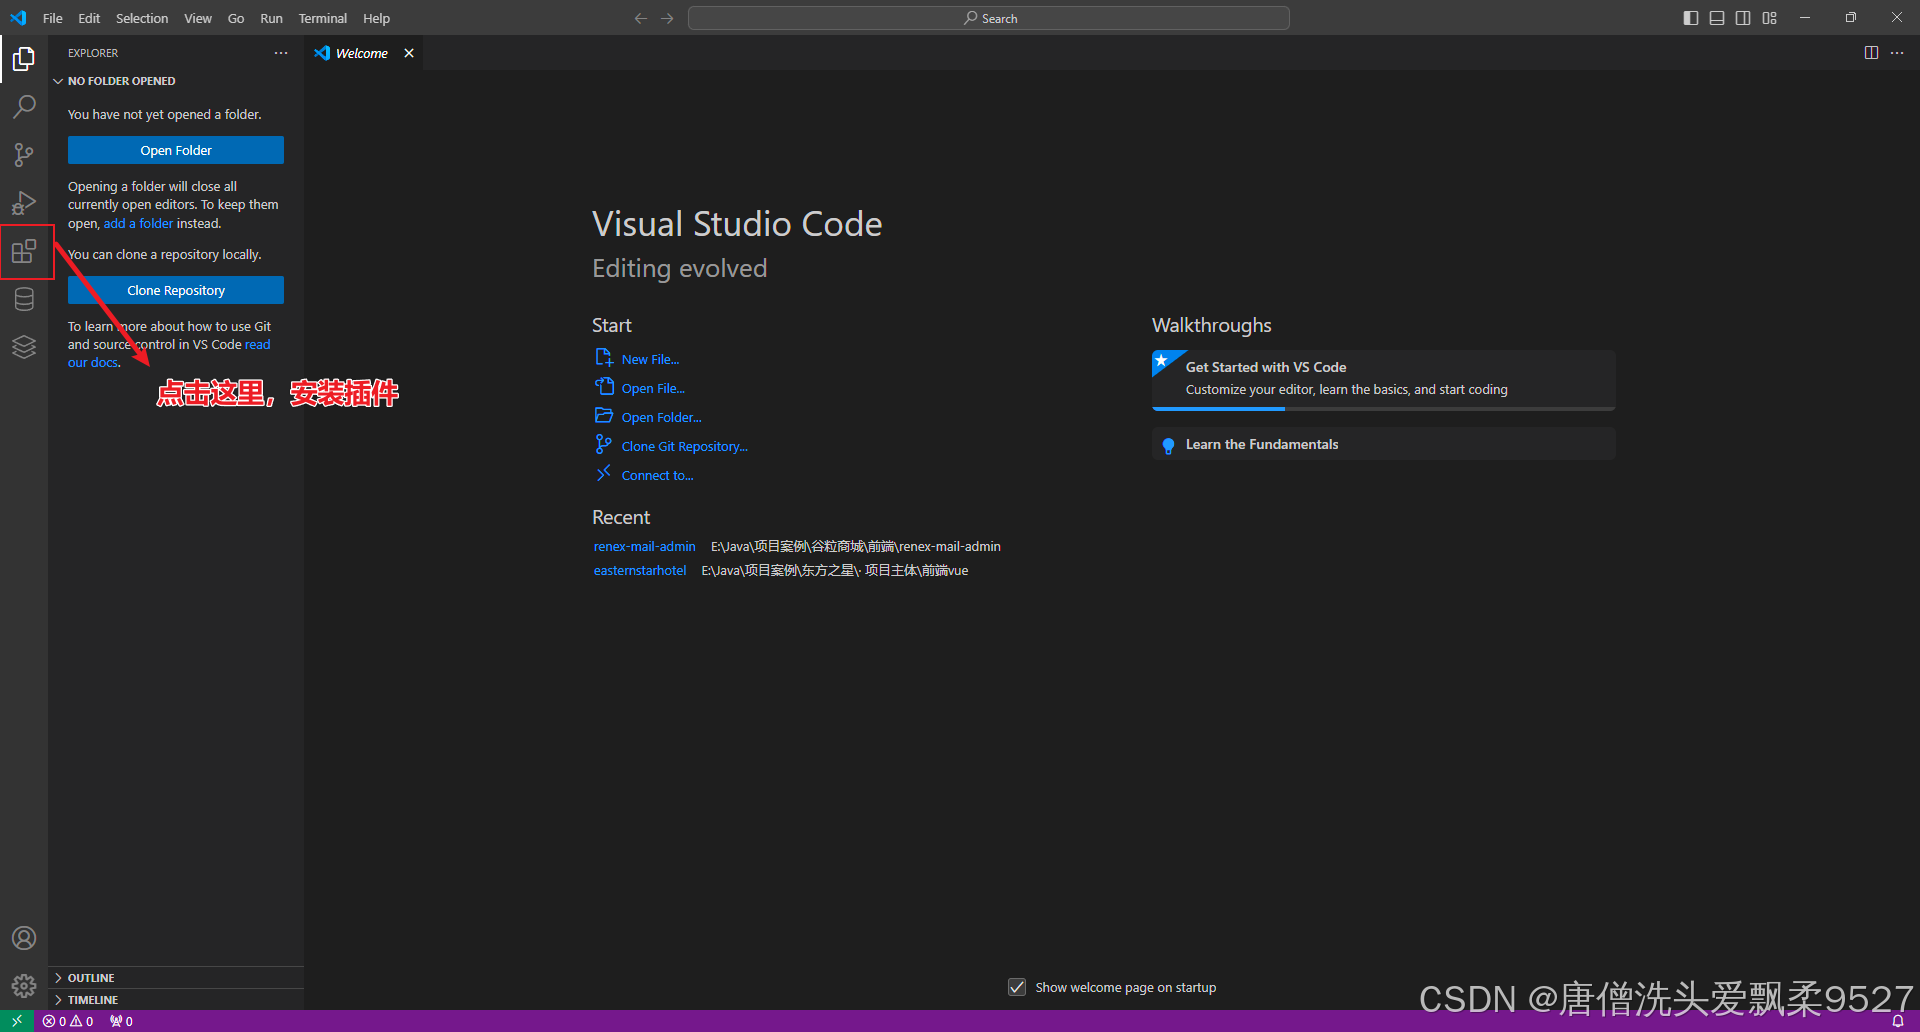Screen dimensions: 1920x1032
Task: Open Get Started with VS Code walkthrough
Action: coord(1383,379)
